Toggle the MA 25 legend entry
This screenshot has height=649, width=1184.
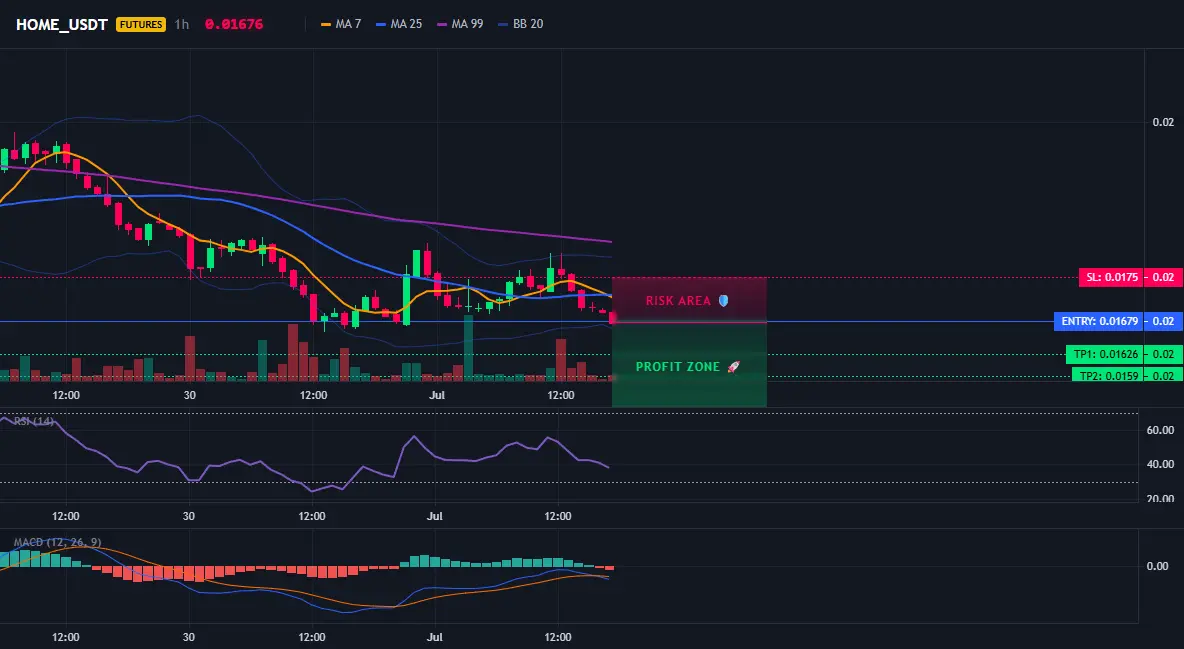coord(399,24)
